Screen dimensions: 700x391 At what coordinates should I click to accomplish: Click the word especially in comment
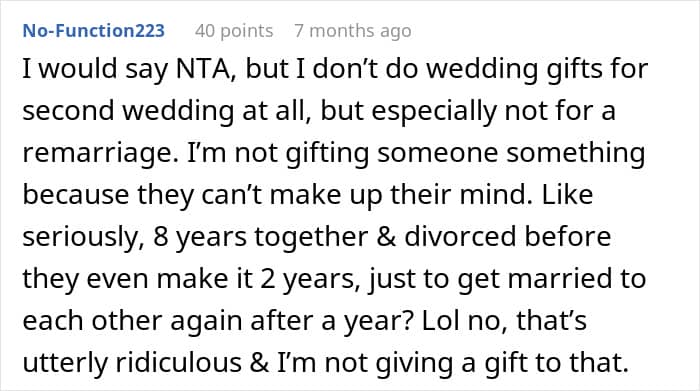click(434, 112)
